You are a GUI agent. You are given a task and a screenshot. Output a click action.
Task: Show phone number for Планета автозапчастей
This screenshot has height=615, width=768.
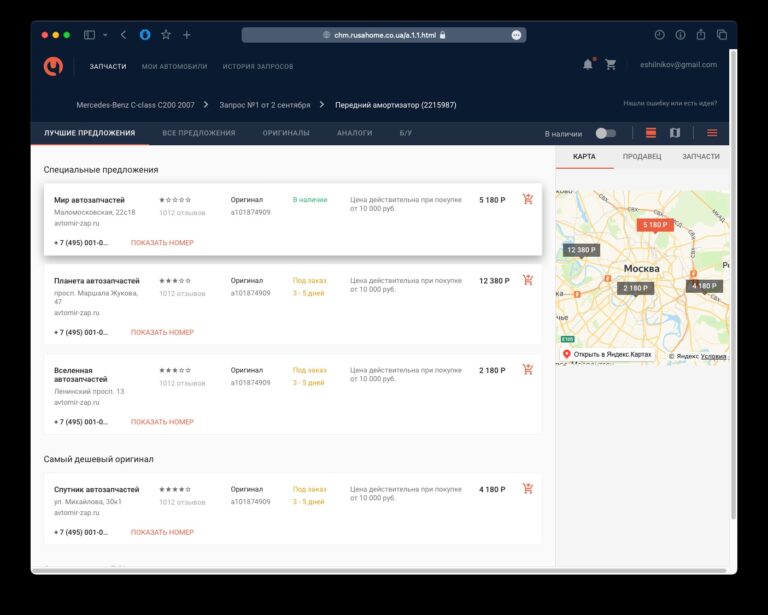[x=162, y=332]
